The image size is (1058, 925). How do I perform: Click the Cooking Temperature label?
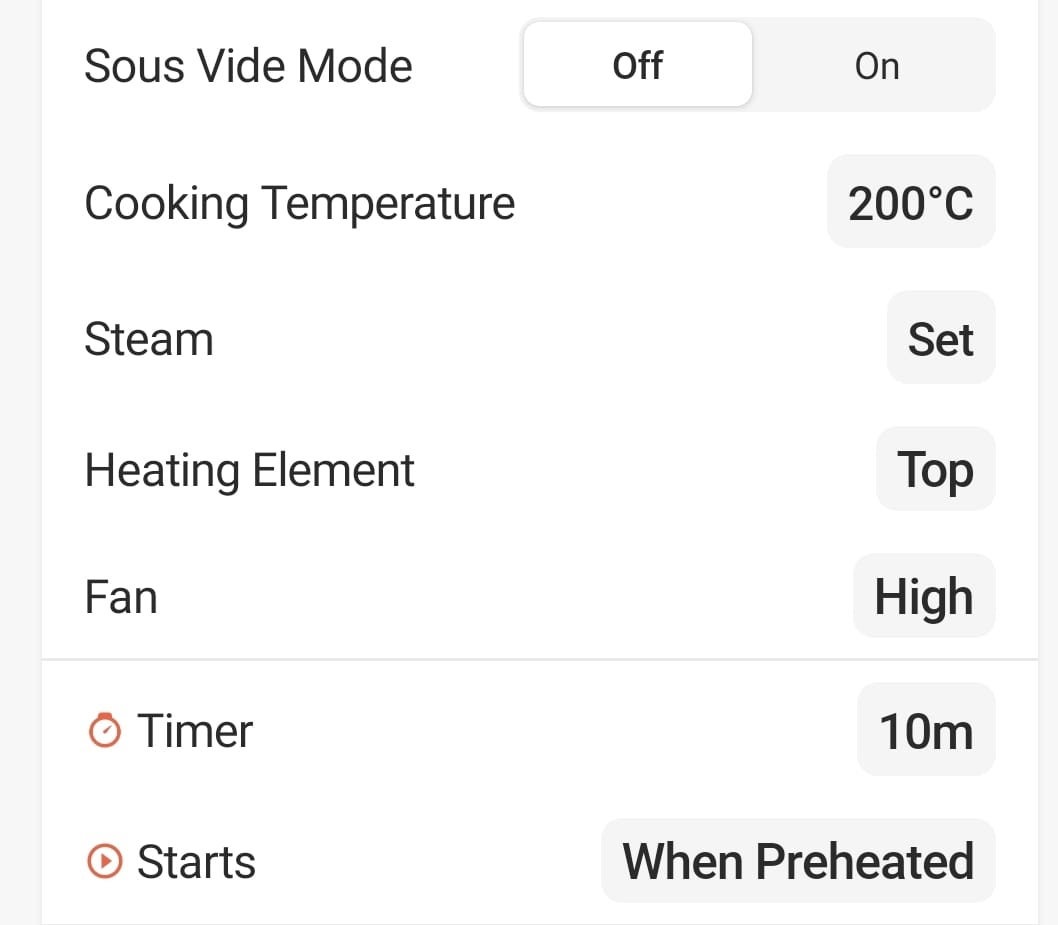click(x=299, y=203)
